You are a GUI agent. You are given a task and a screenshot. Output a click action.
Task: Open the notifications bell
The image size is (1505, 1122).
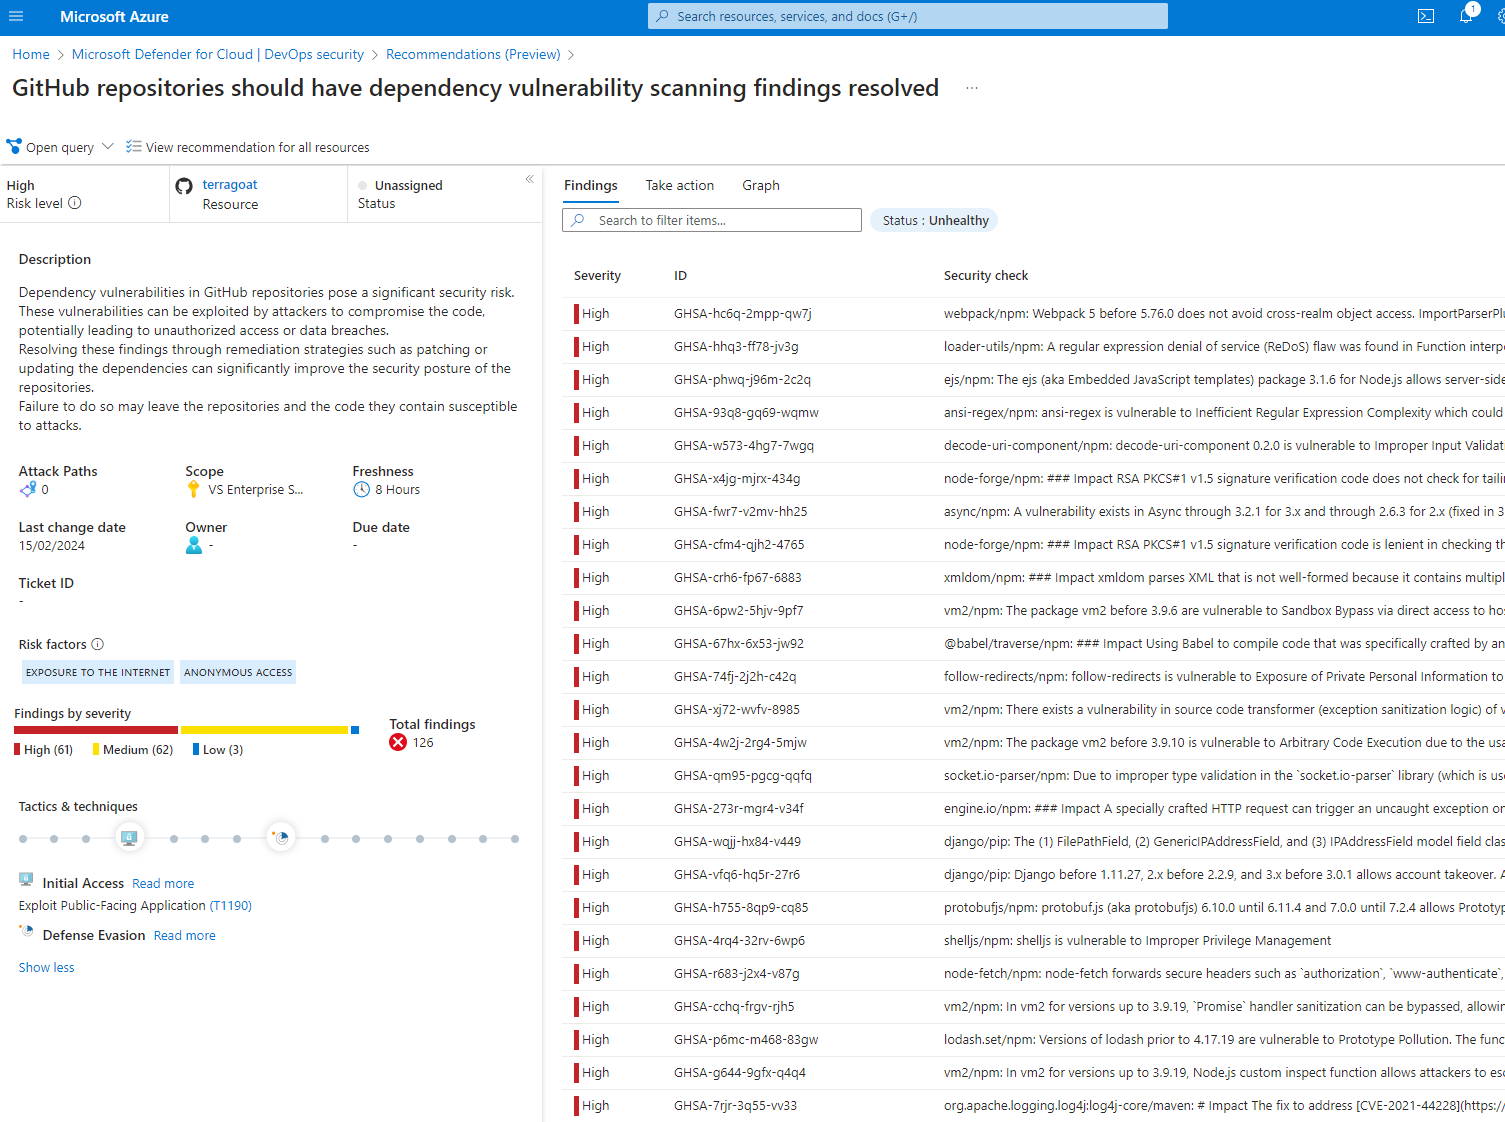[1466, 17]
